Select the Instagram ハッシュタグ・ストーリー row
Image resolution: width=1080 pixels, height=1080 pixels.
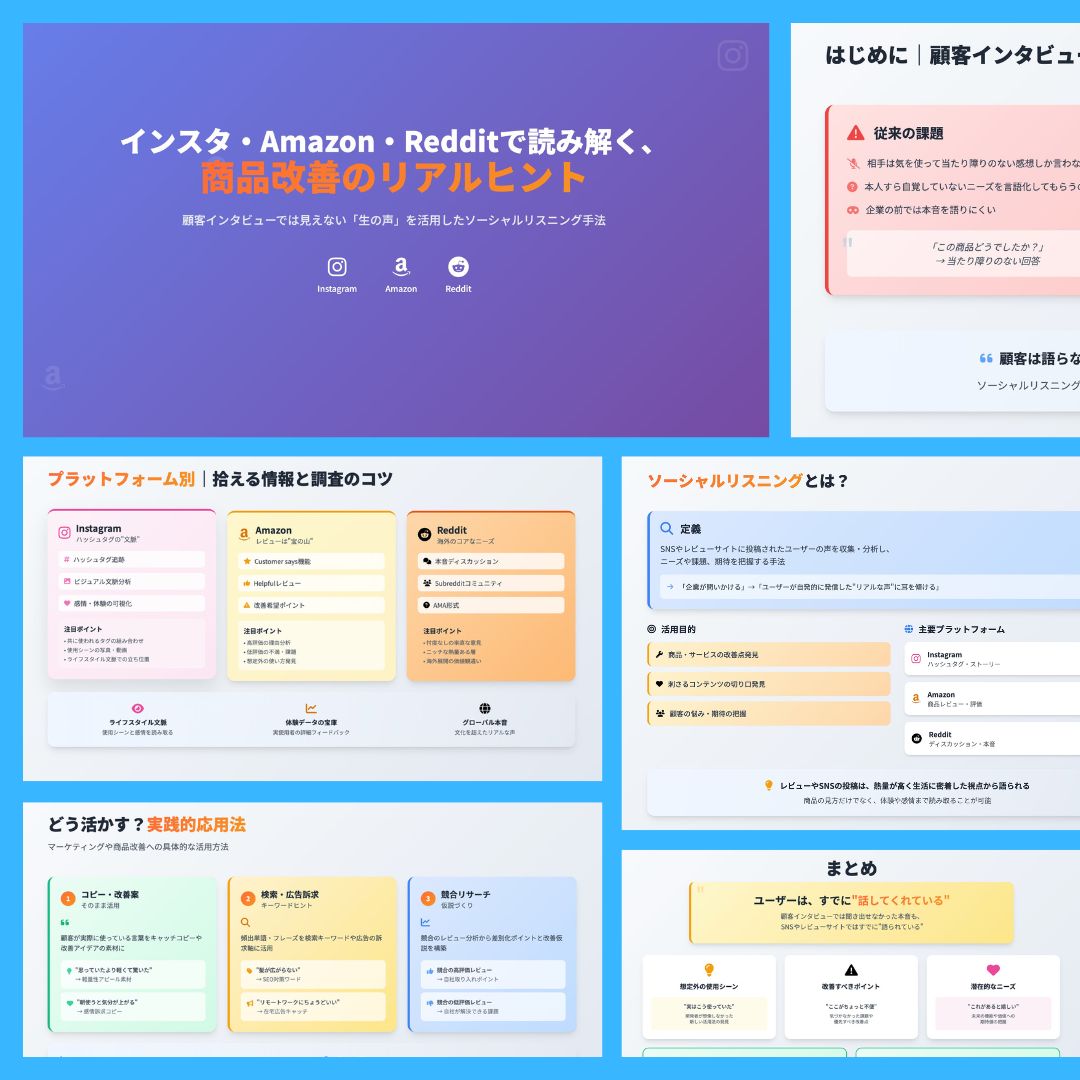(992, 658)
